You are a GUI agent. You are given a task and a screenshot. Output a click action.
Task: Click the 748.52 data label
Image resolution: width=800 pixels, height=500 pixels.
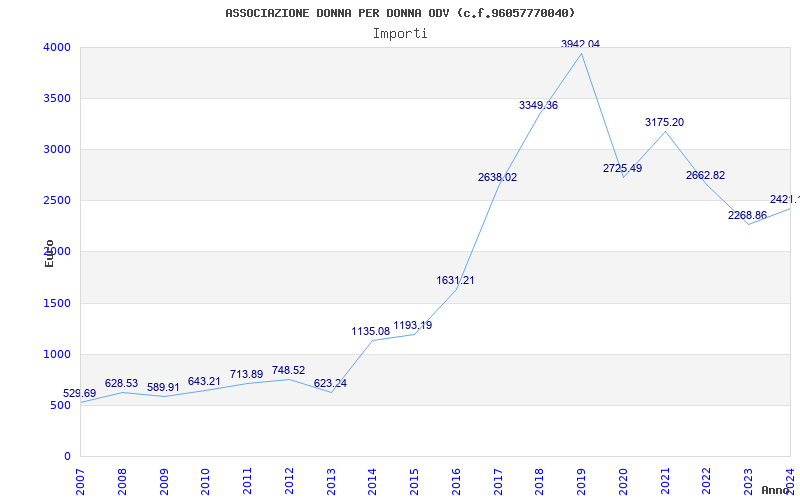pos(288,370)
